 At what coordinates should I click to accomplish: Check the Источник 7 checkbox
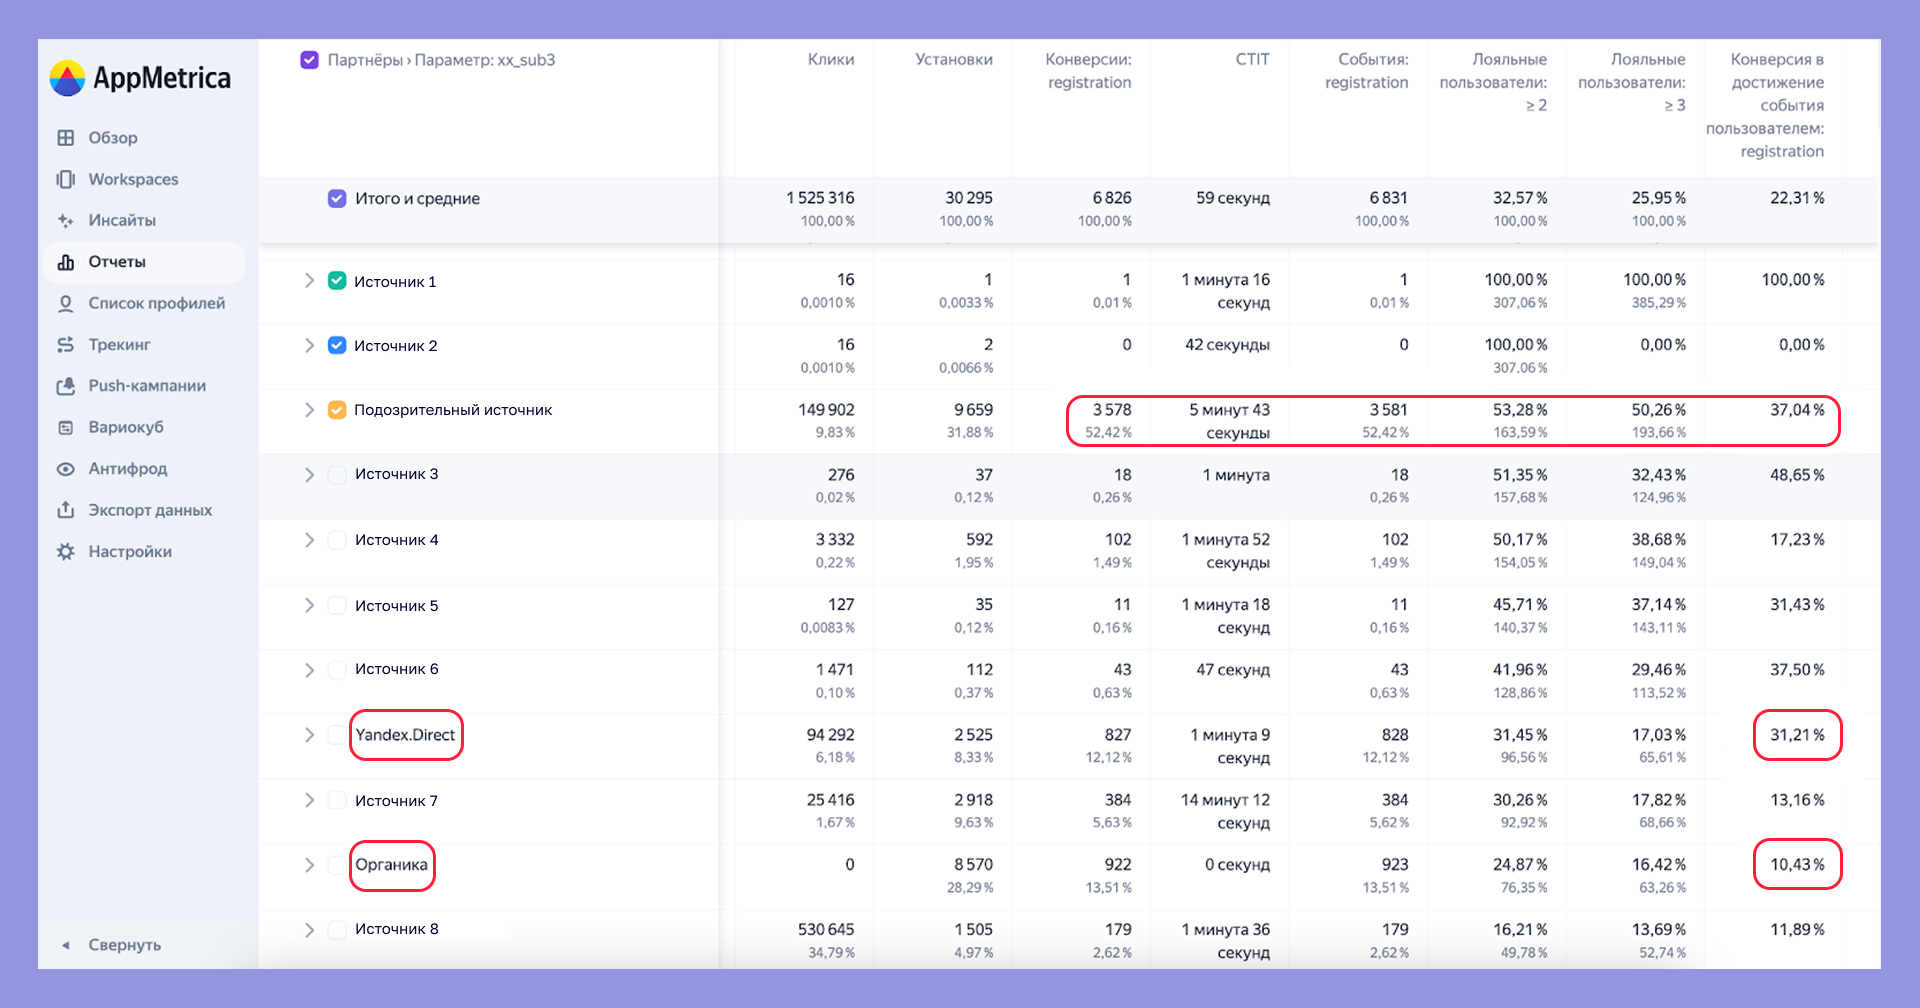coord(337,800)
